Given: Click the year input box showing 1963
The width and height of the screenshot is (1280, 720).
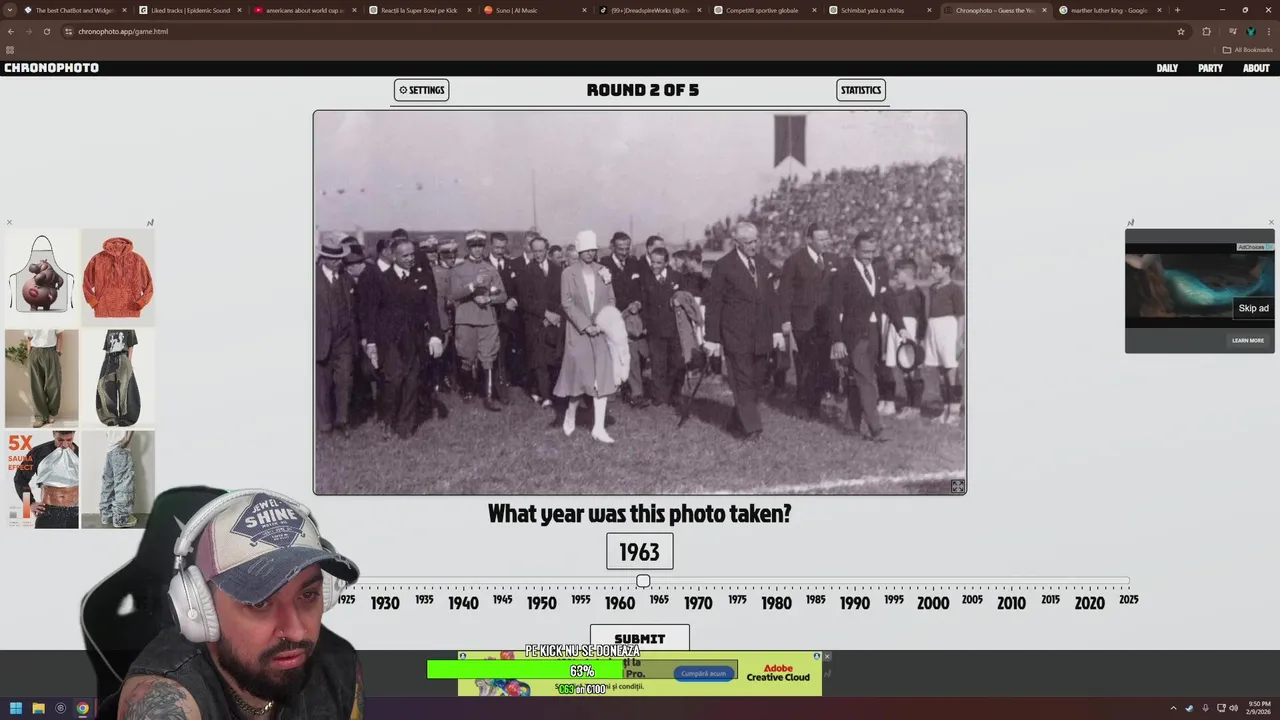Looking at the screenshot, I should [640, 552].
